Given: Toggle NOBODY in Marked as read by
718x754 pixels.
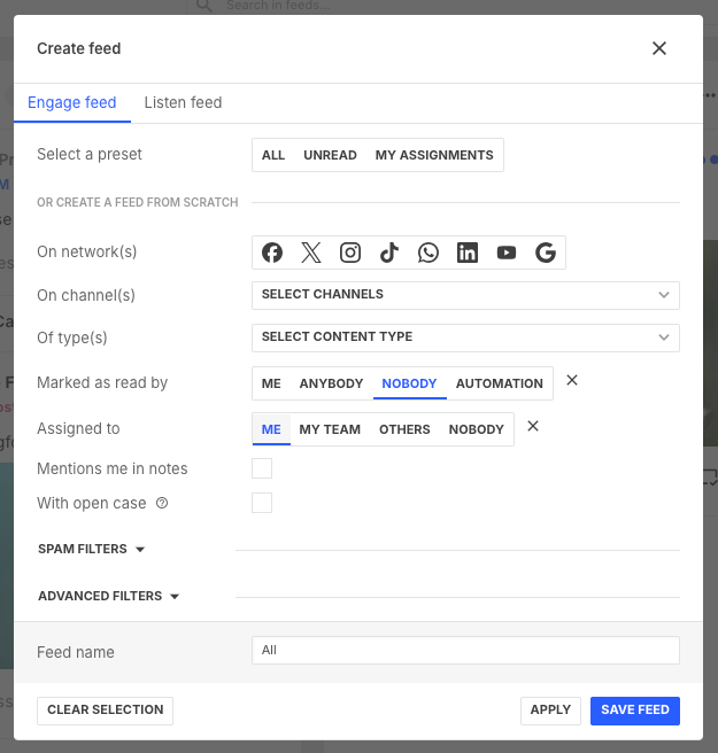Looking at the screenshot, I should click(x=409, y=384).
